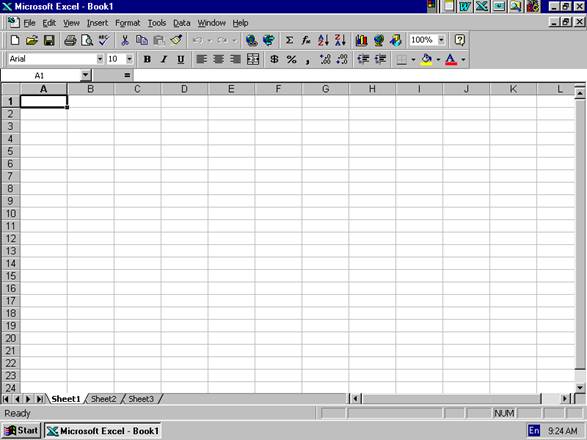Open the Print Preview tool

coord(87,40)
